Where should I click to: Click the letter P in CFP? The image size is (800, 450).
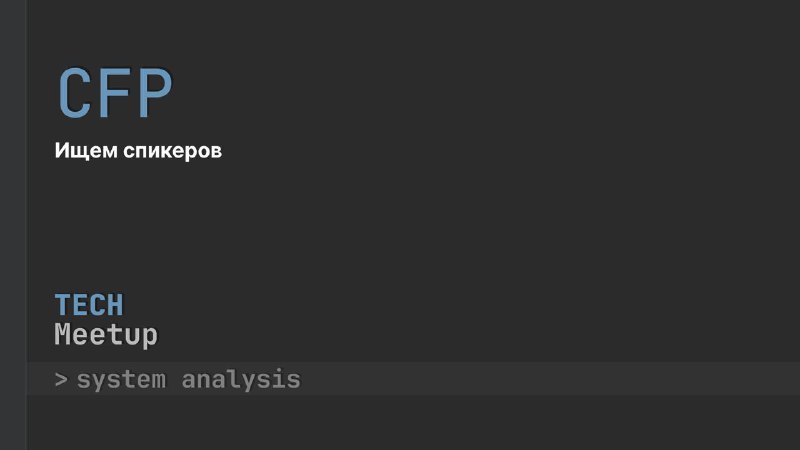pos(156,93)
